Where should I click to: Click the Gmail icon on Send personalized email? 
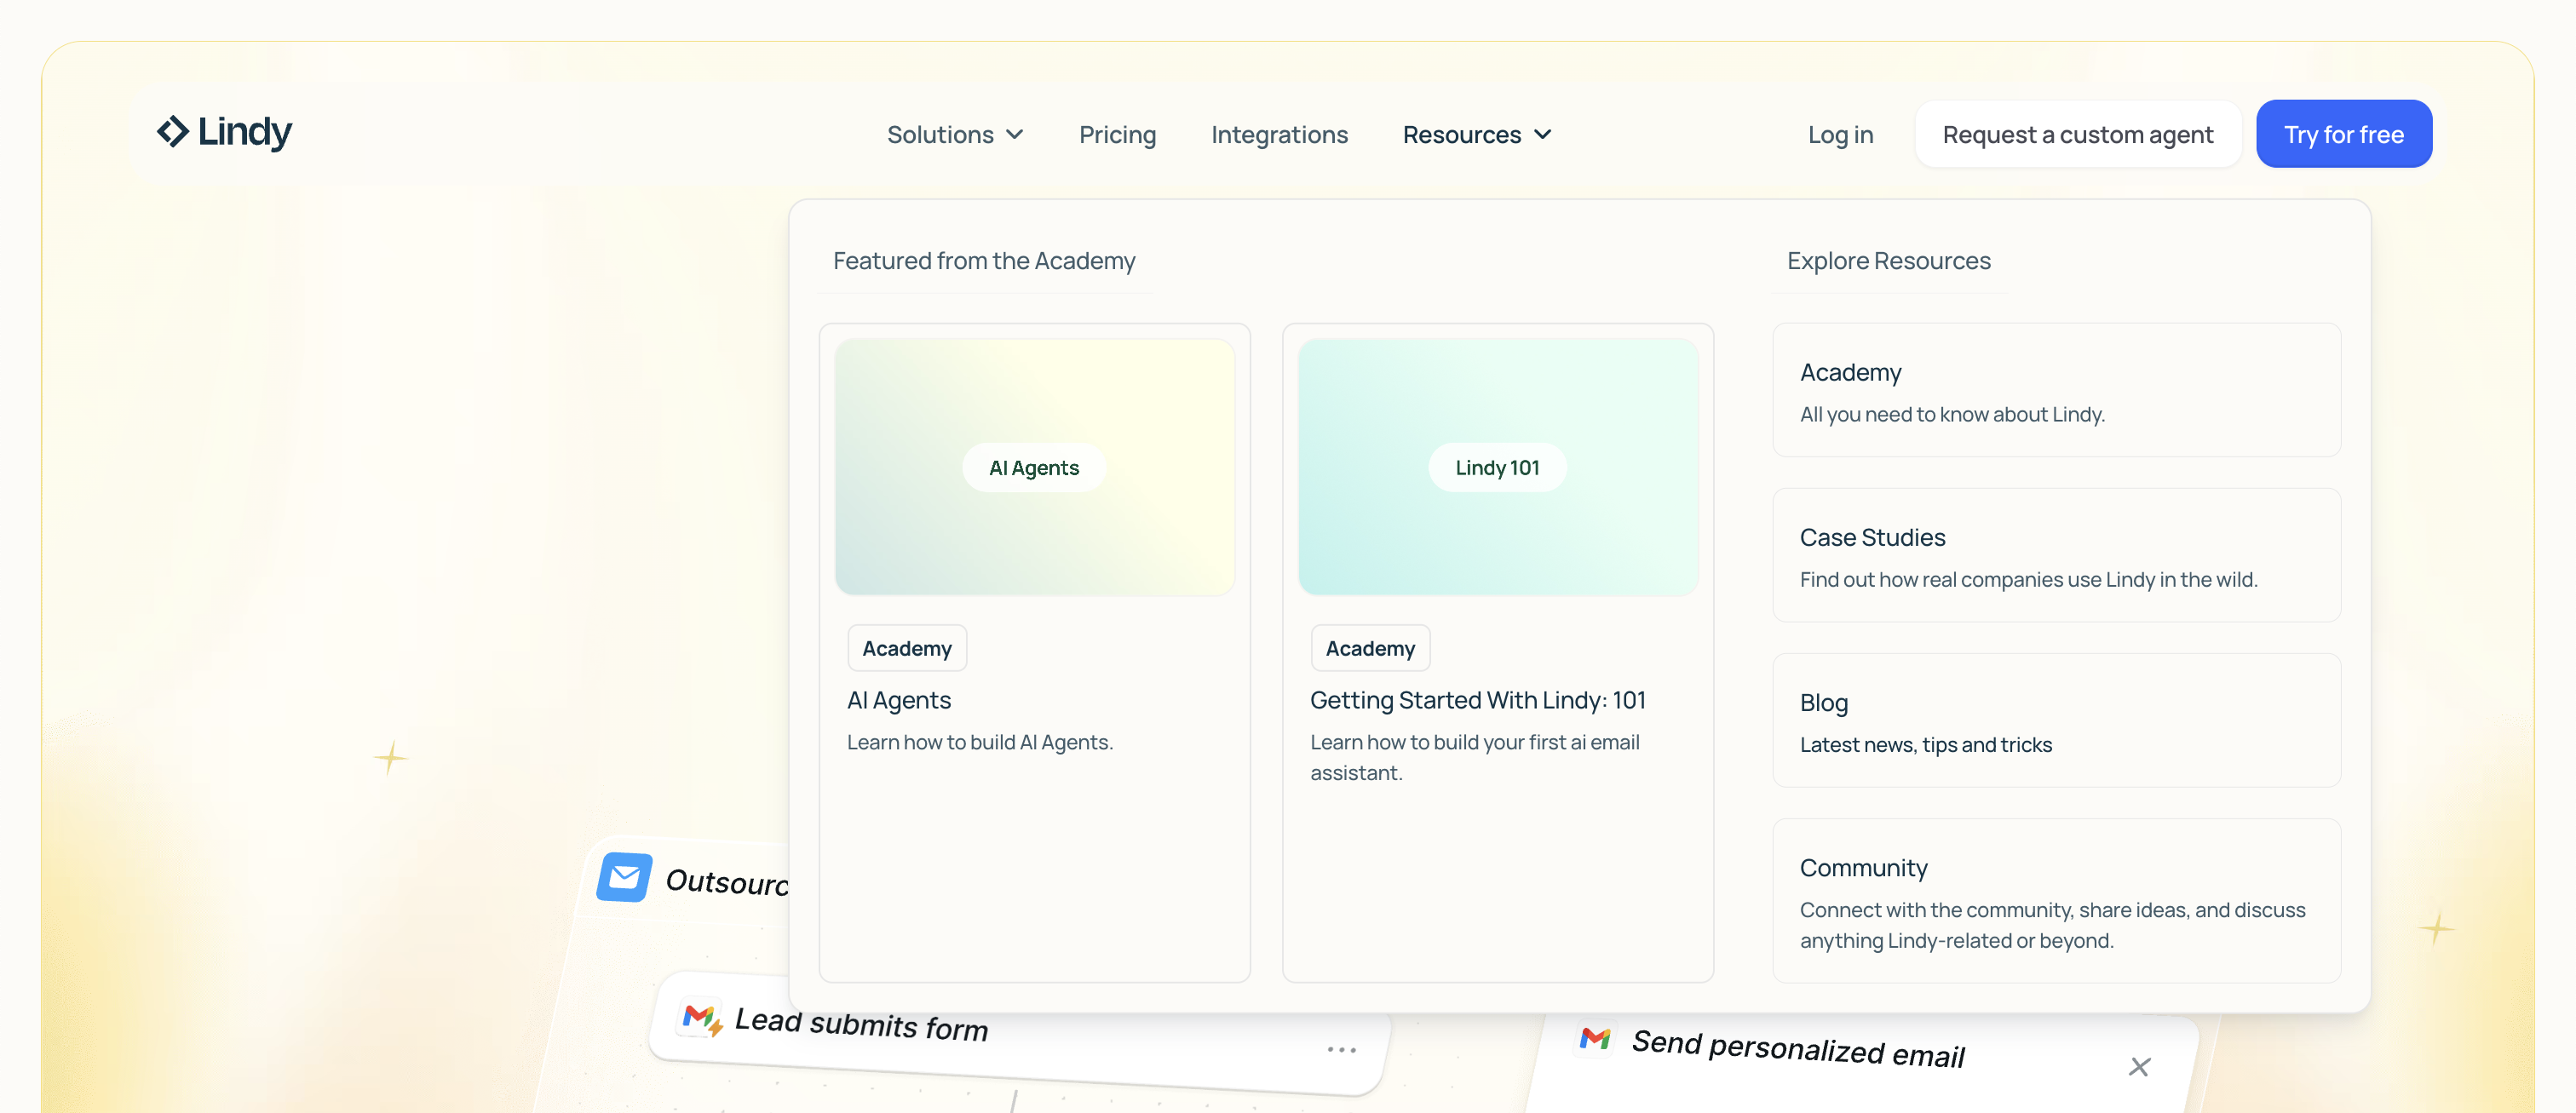(x=1595, y=1038)
